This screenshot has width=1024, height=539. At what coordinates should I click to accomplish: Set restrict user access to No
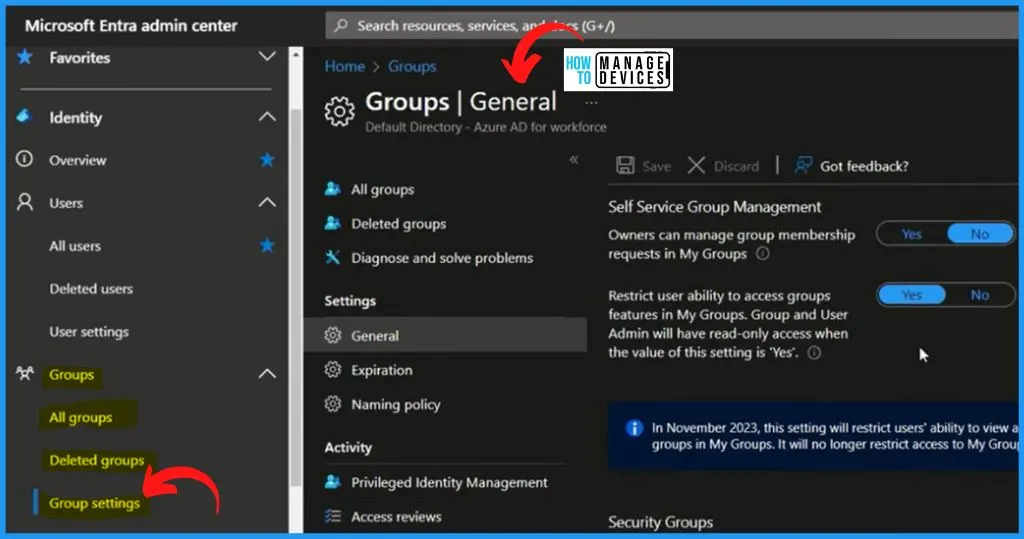coord(980,295)
